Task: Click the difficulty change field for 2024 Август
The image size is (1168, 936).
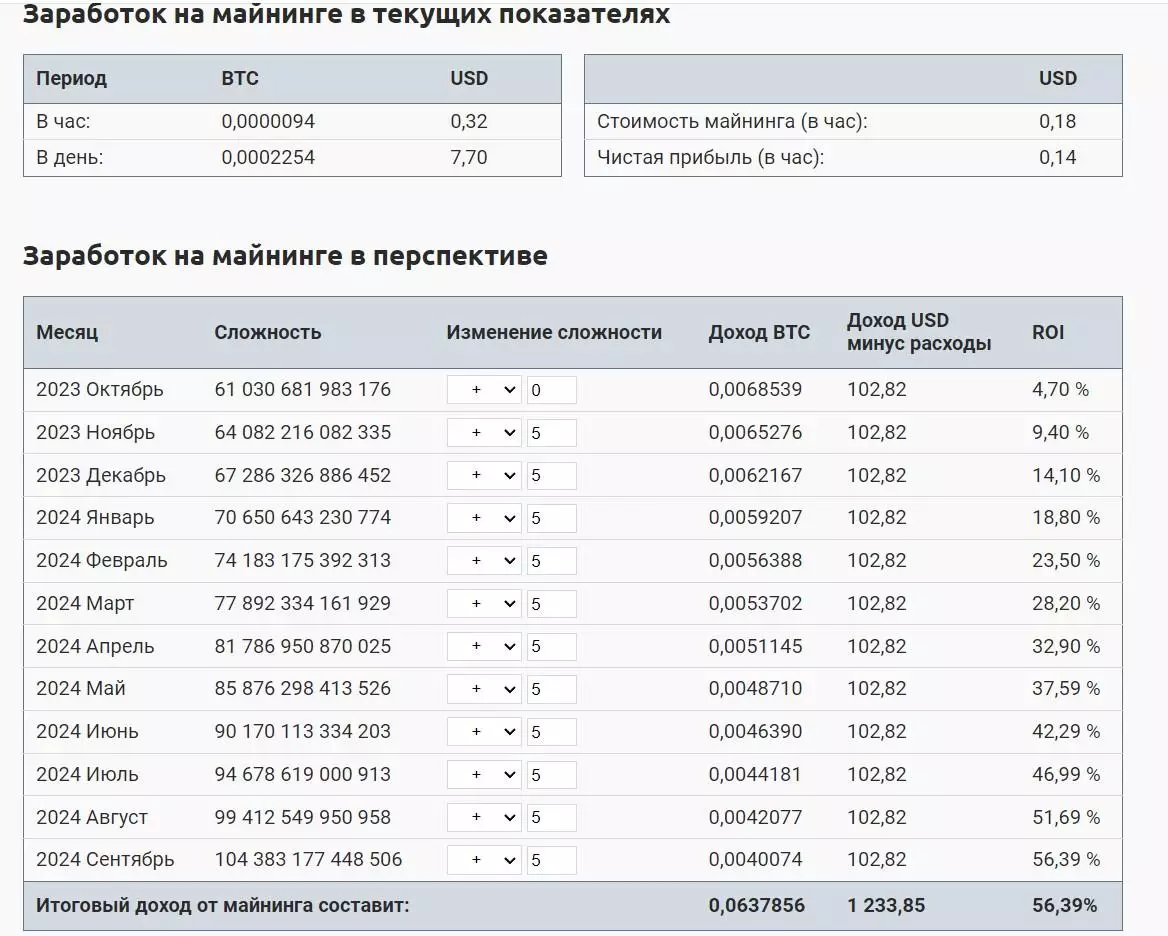Action: click(x=552, y=818)
